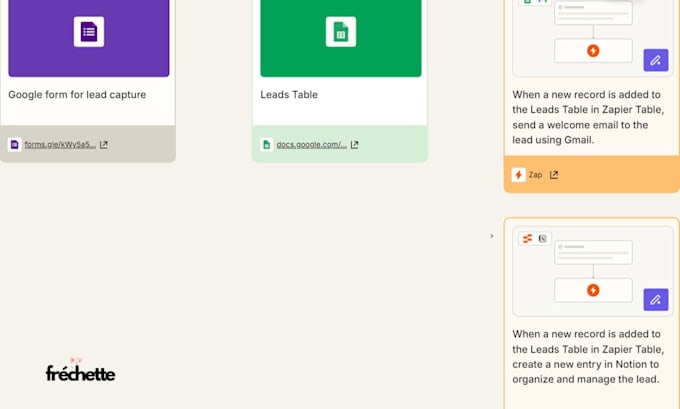Click the Notion icon on Notion Zap card
The width and height of the screenshot is (680, 409).
point(543,239)
